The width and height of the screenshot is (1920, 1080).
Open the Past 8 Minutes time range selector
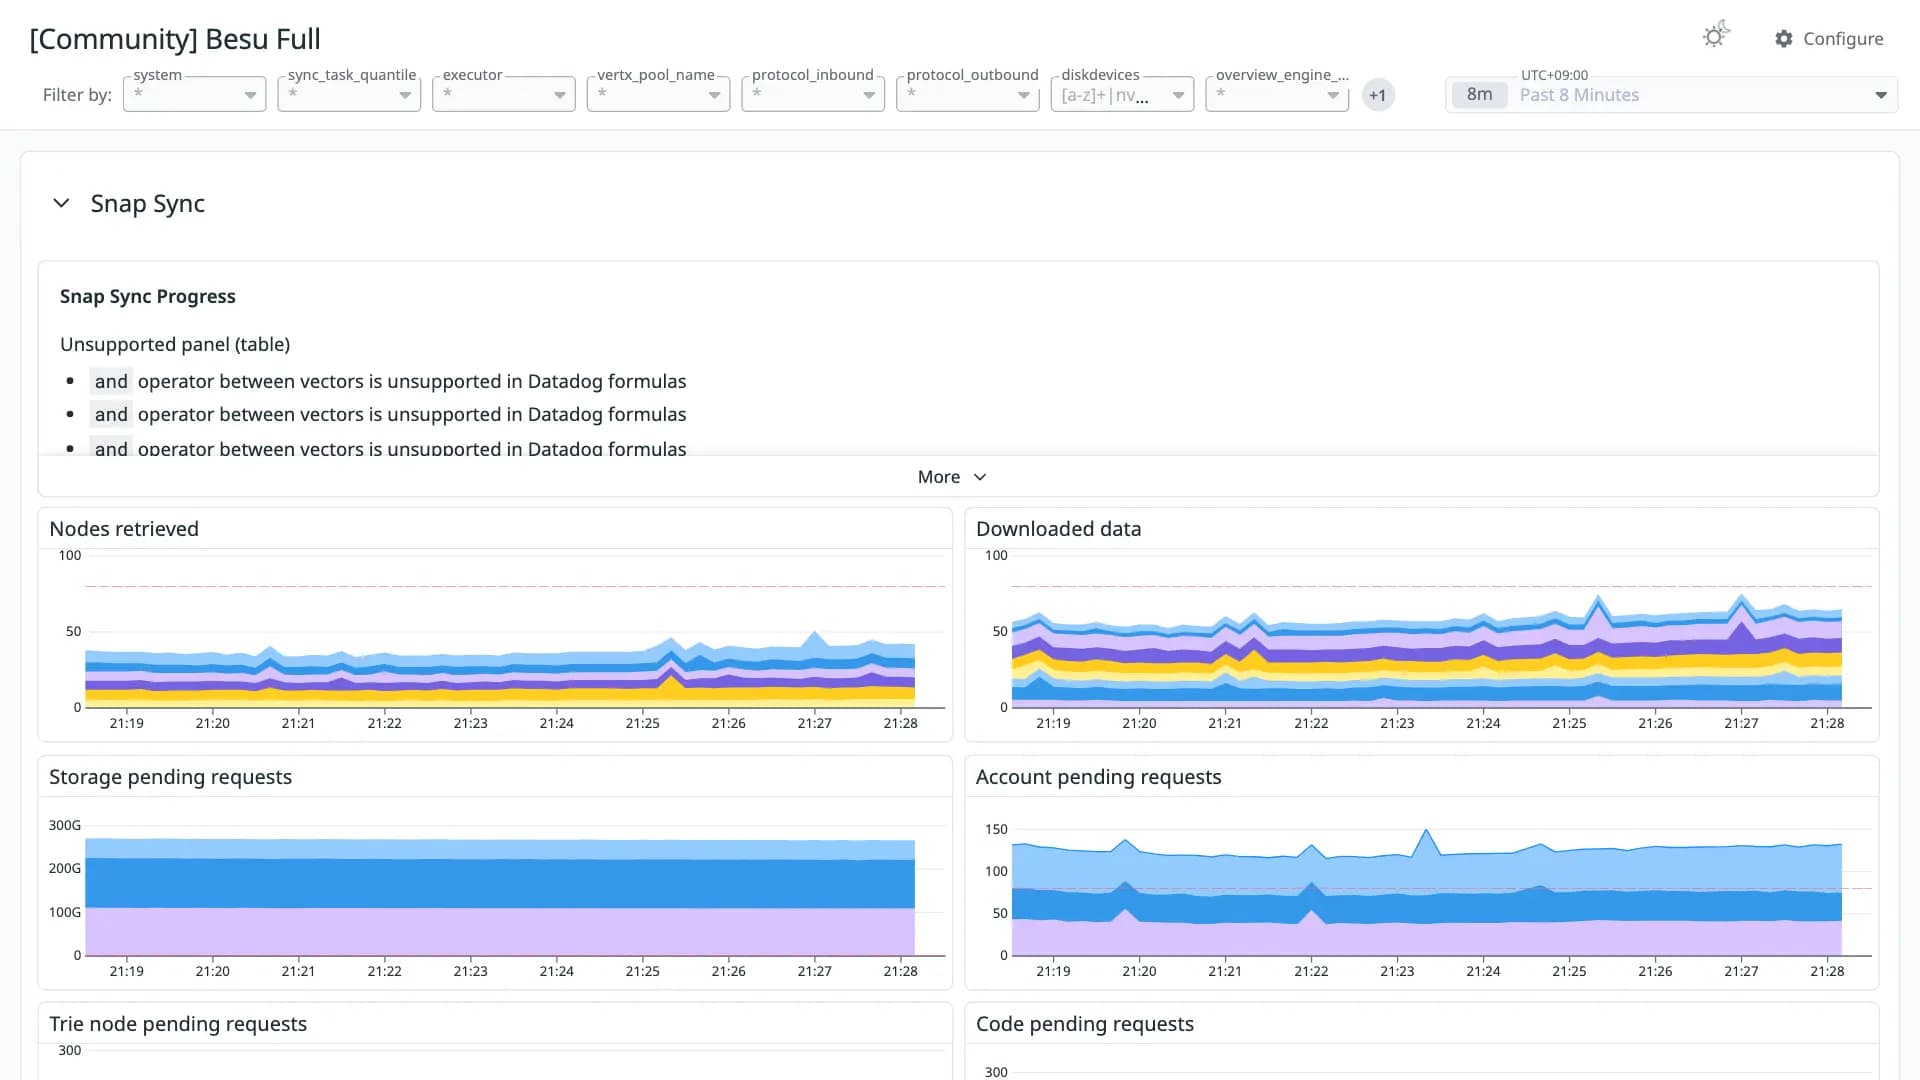(x=1672, y=95)
